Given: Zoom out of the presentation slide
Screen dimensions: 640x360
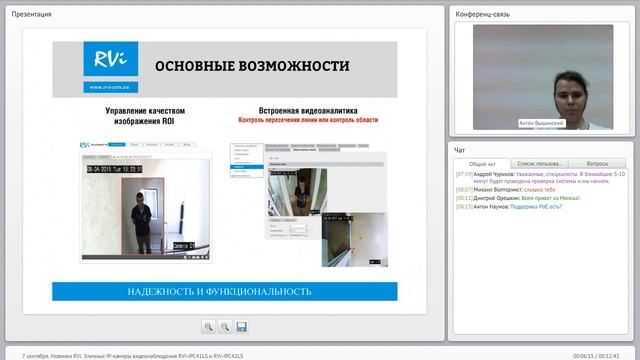Looking at the screenshot, I should [x=225, y=327].
